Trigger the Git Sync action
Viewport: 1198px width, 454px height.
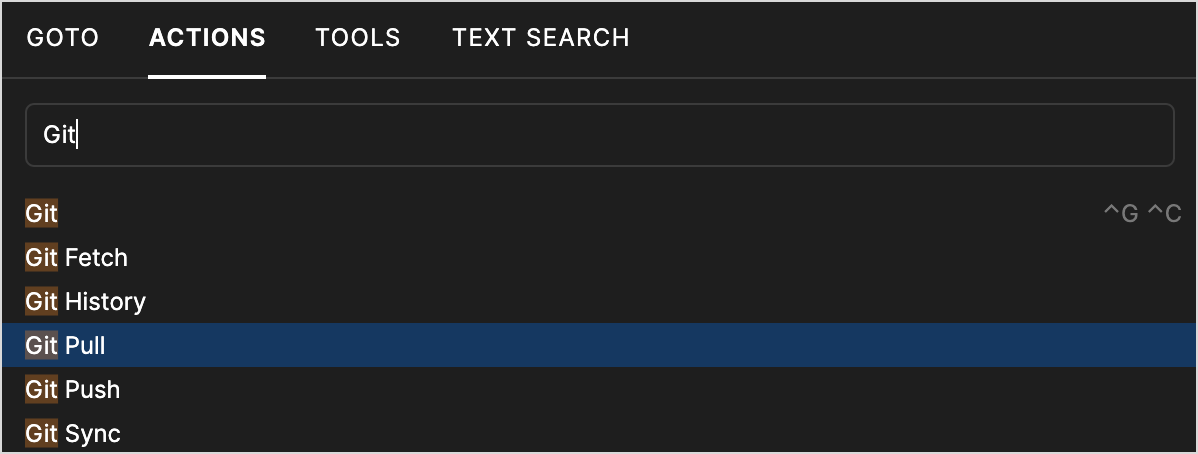[x=73, y=434]
